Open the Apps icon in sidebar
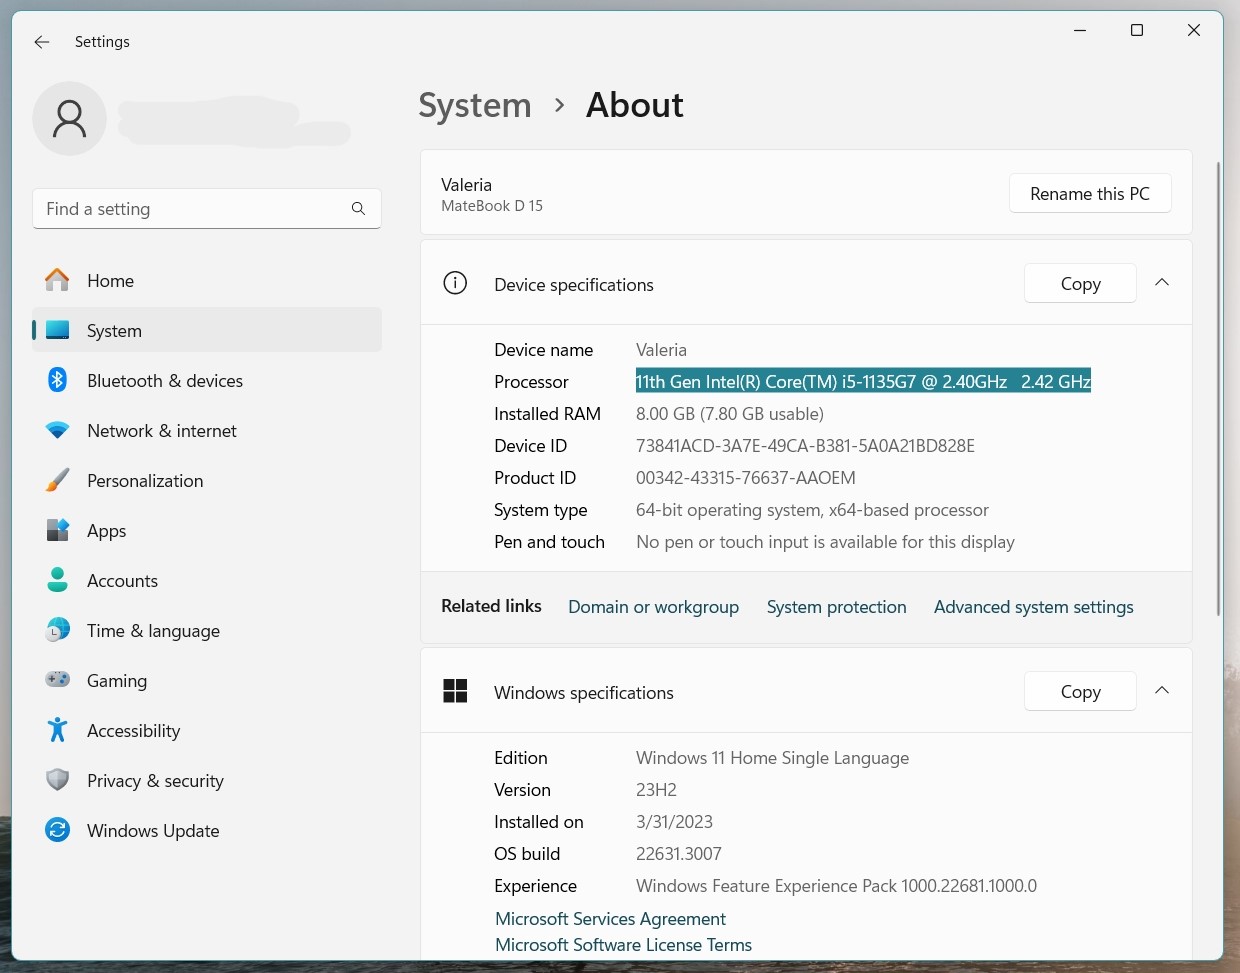The width and height of the screenshot is (1240, 973). (x=58, y=531)
